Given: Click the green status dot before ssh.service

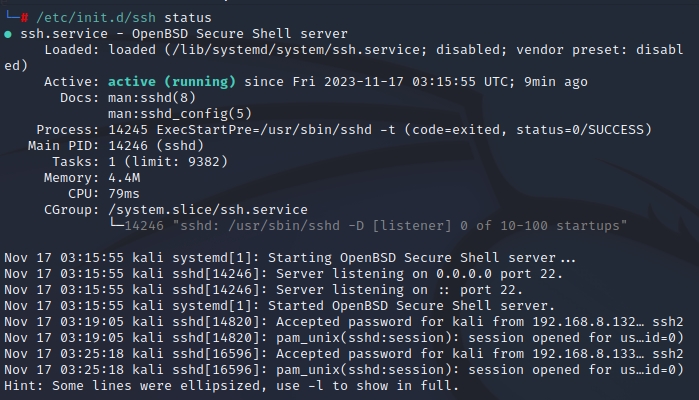Looking at the screenshot, I should click(x=9, y=34).
